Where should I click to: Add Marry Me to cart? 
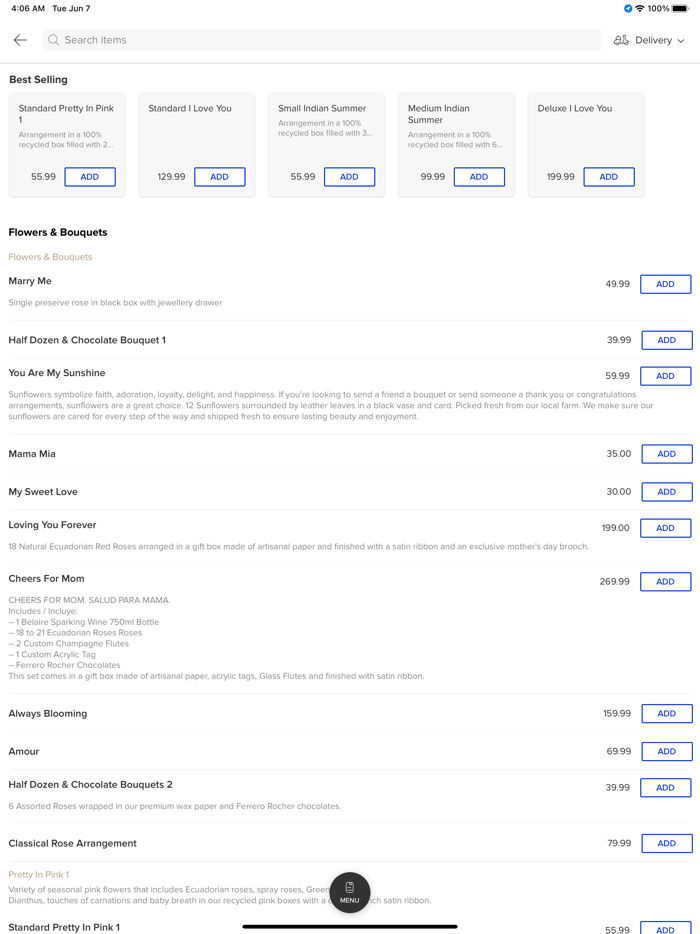[665, 284]
